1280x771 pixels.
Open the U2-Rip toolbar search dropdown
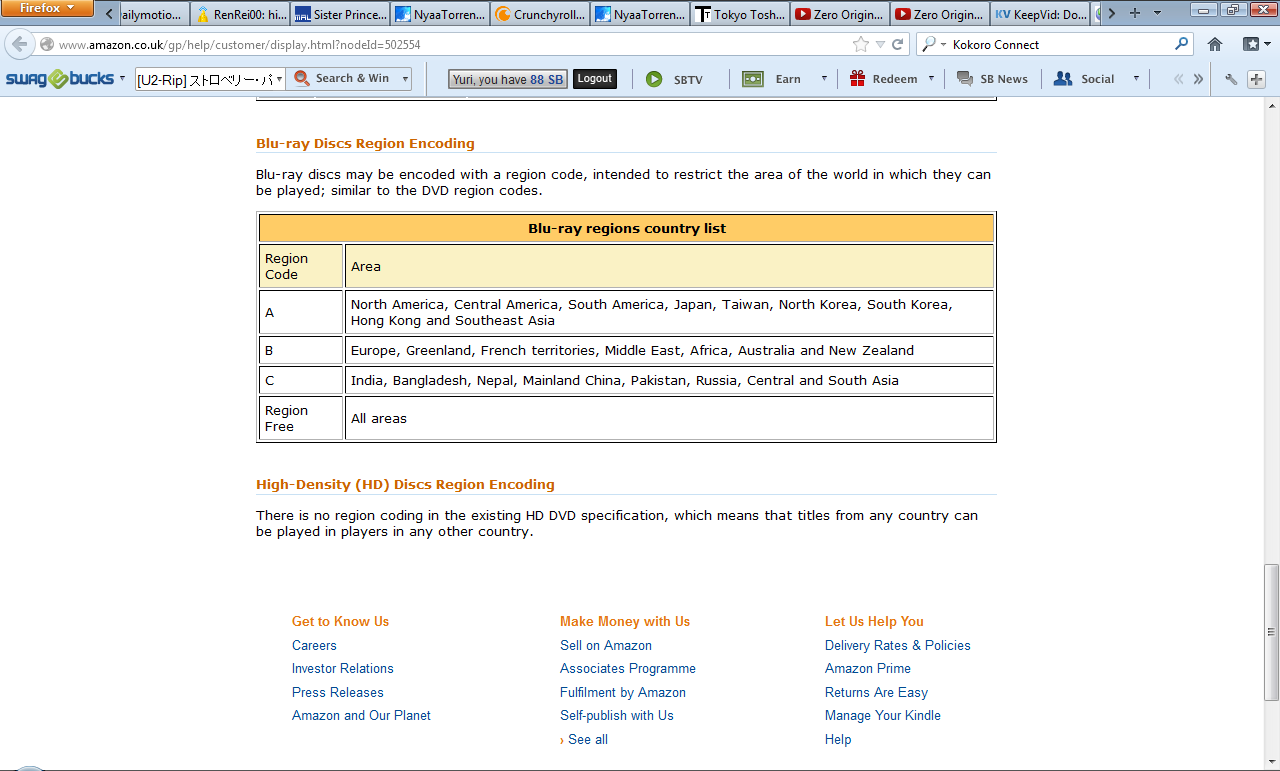tap(278, 79)
